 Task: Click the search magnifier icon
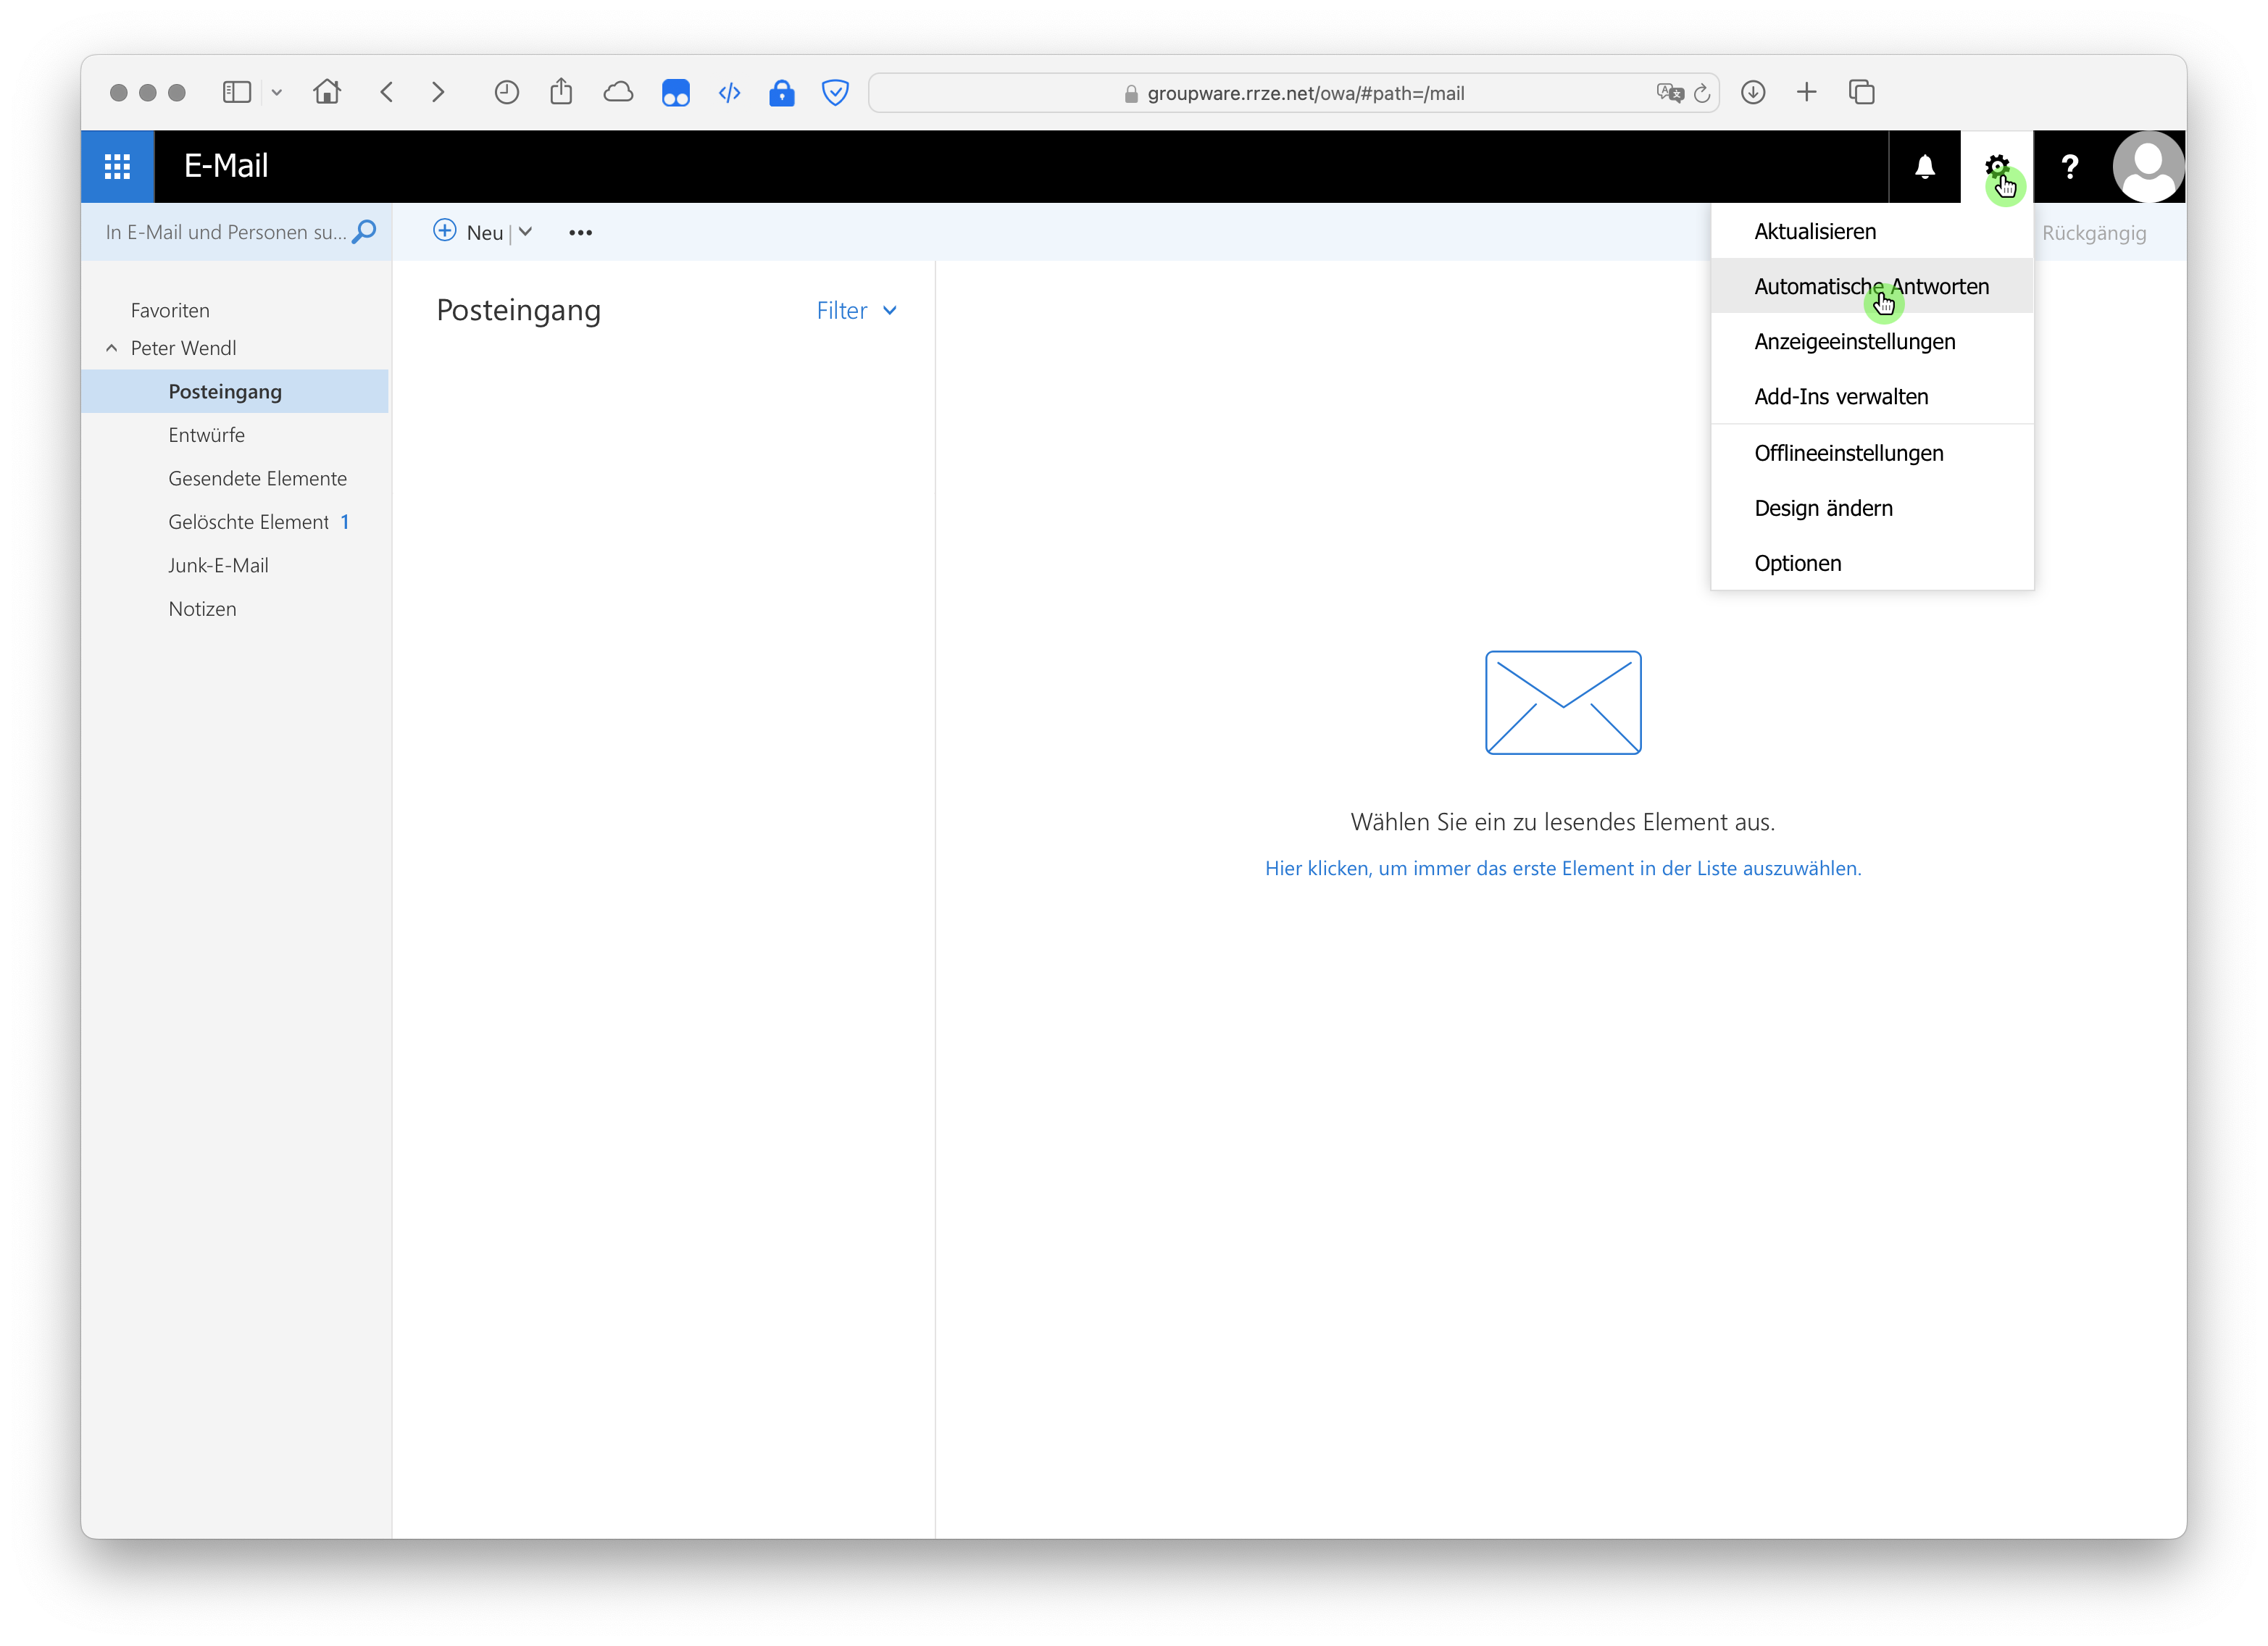point(365,232)
